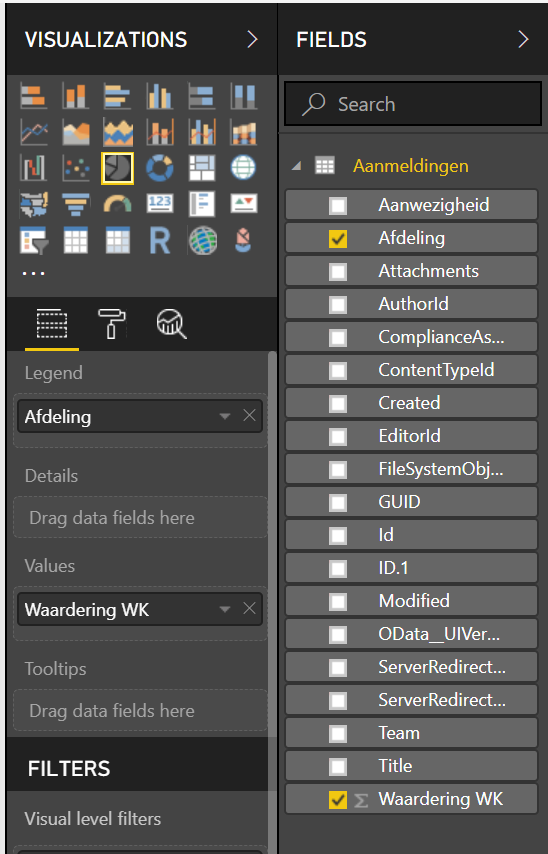Select the R script visual
The width and height of the screenshot is (548, 854).
tap(160, 240)
